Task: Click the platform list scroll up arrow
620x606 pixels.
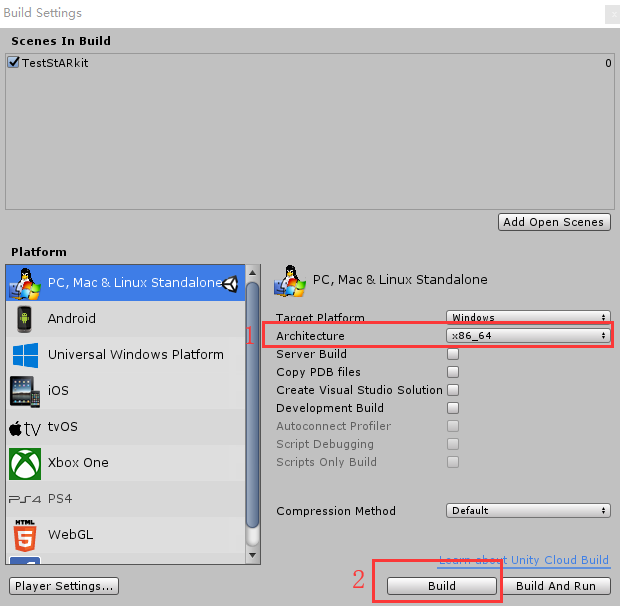Action: 252,273
